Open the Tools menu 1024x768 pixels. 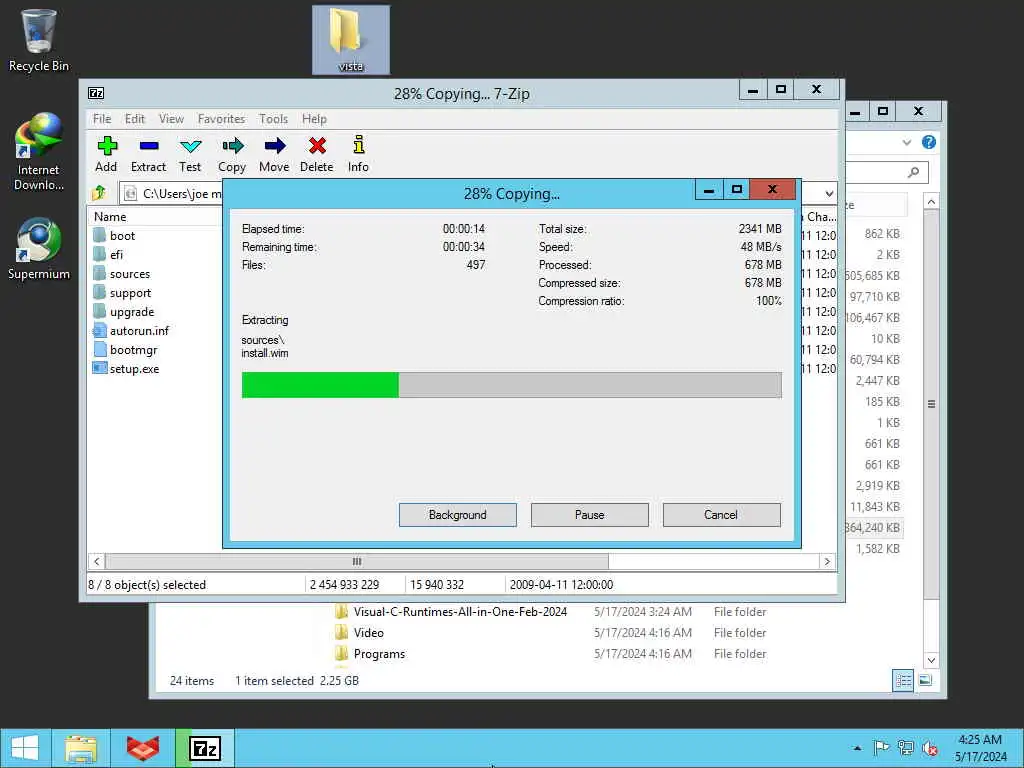click(x=273, y=119)
